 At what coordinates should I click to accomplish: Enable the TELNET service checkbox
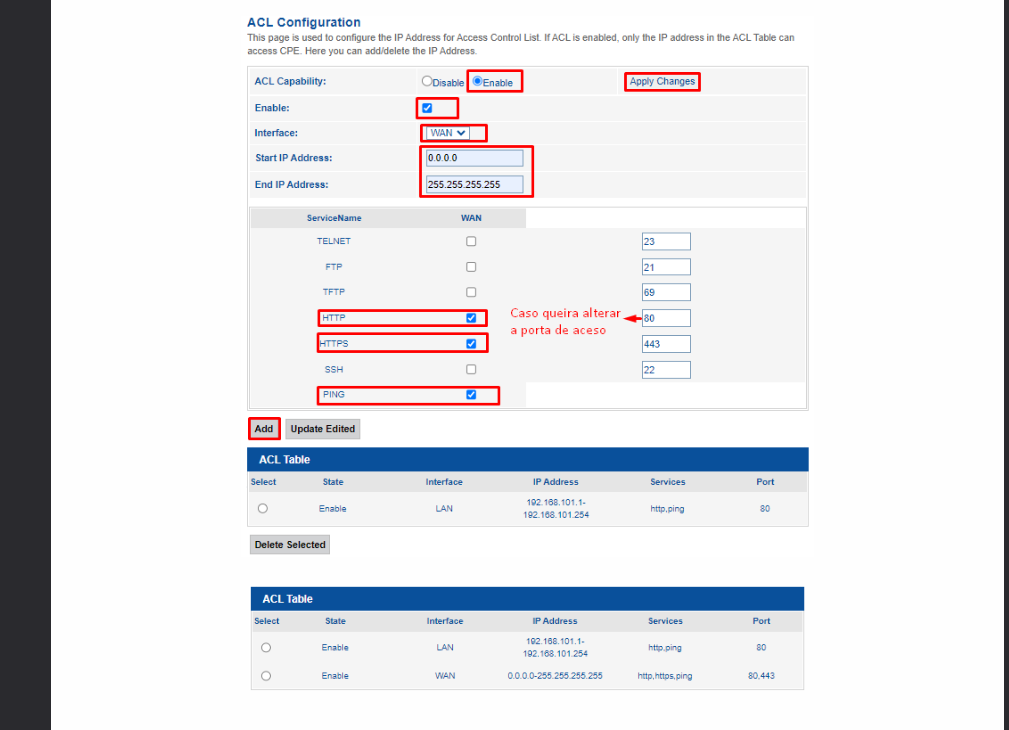pyautogui.click(x=471, y=241)
